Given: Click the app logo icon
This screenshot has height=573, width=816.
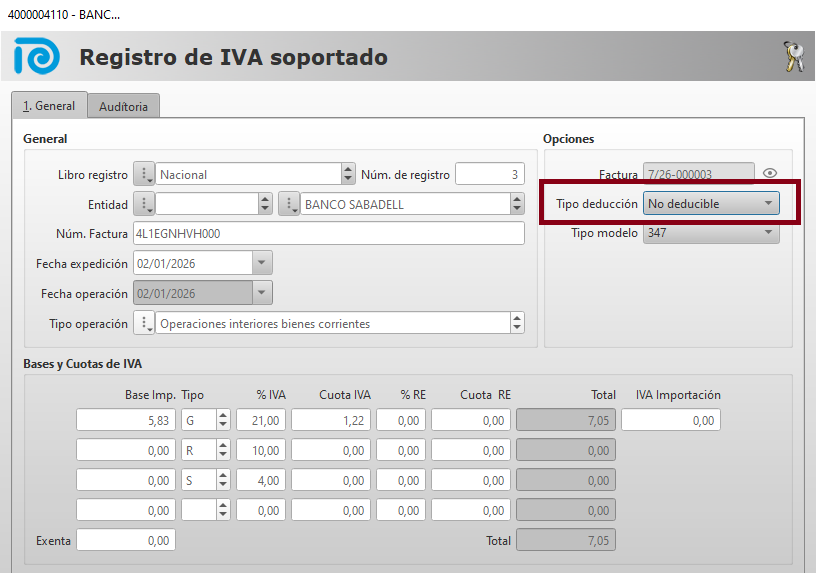Looking at the screenshot, I should point(36,57).
